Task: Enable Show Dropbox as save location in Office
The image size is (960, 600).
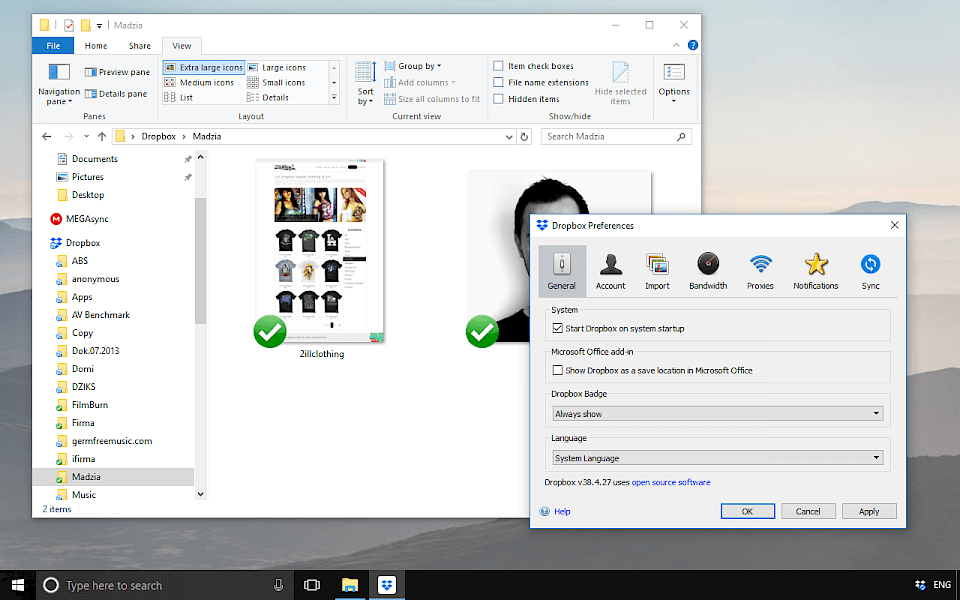Action: pos(557,370)
